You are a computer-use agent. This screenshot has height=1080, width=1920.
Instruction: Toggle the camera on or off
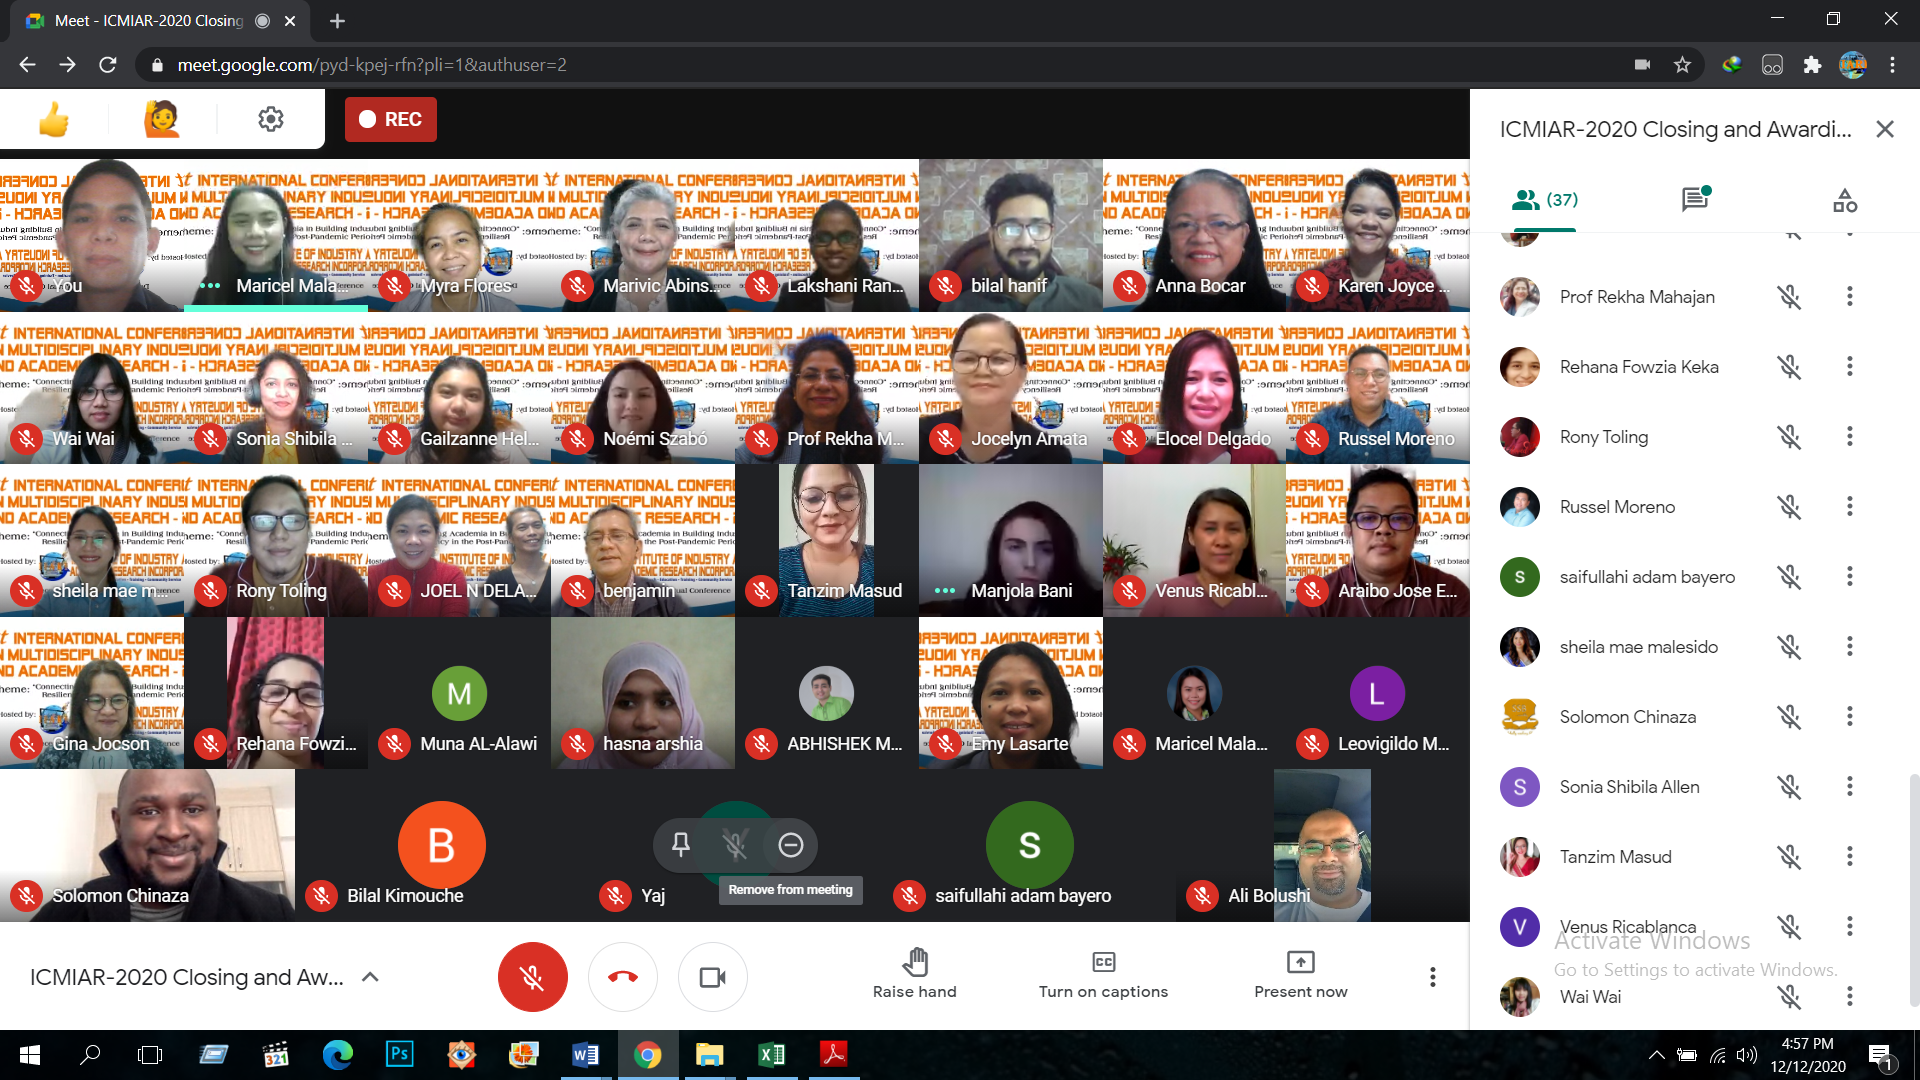[713, 977]
